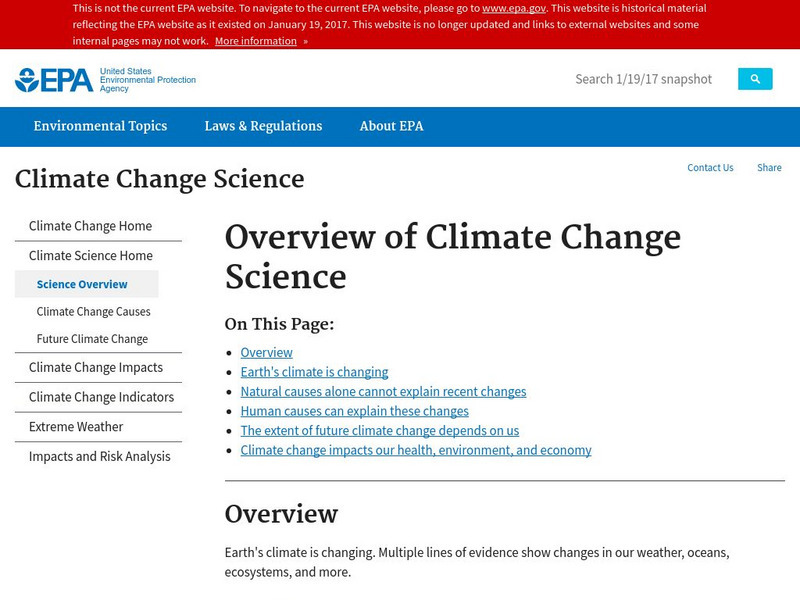Jump to Earth's climate is changing section
This screenshot has width=800, height=600.
click(314, 372)
